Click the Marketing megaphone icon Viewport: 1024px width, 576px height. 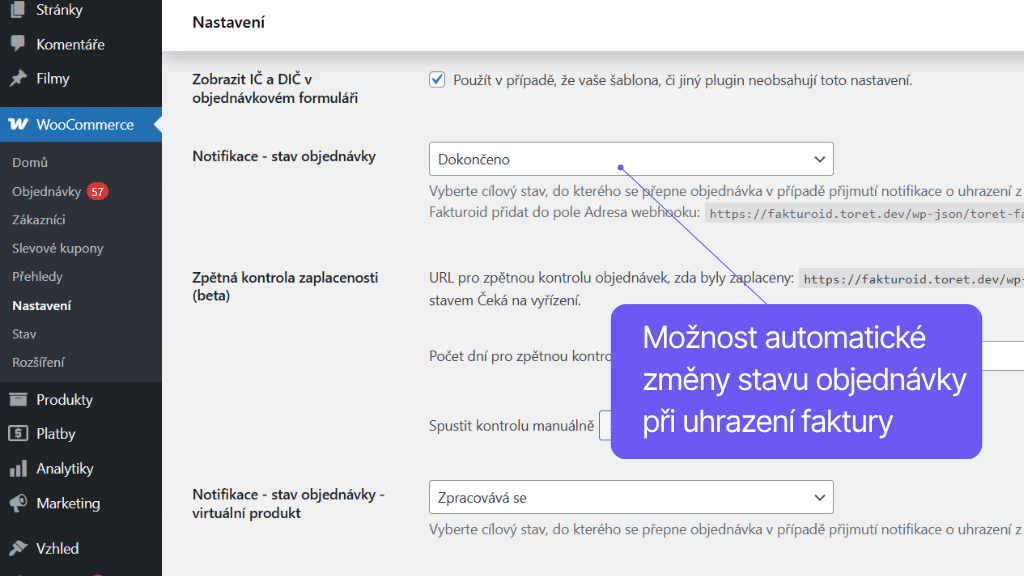(18, 503)
